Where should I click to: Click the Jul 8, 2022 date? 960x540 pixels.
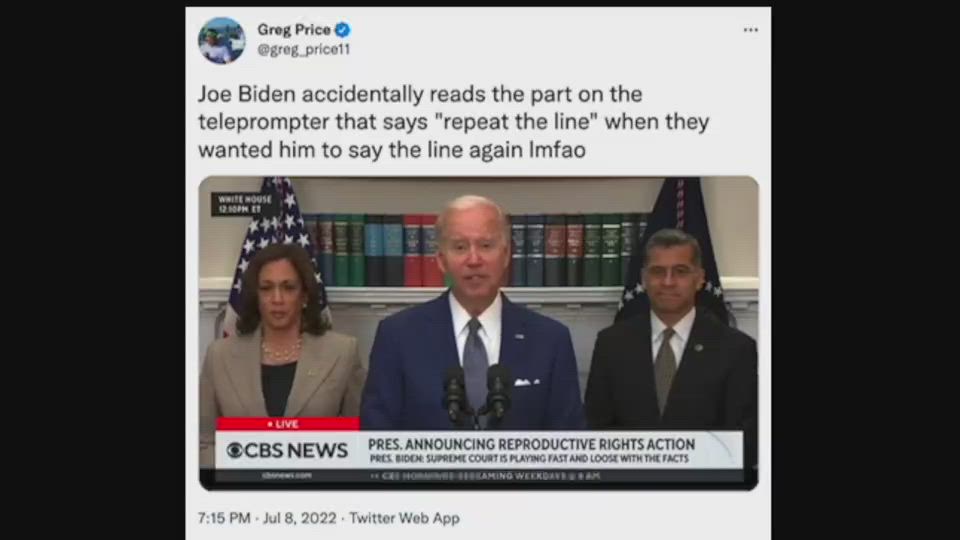[299, 518]
